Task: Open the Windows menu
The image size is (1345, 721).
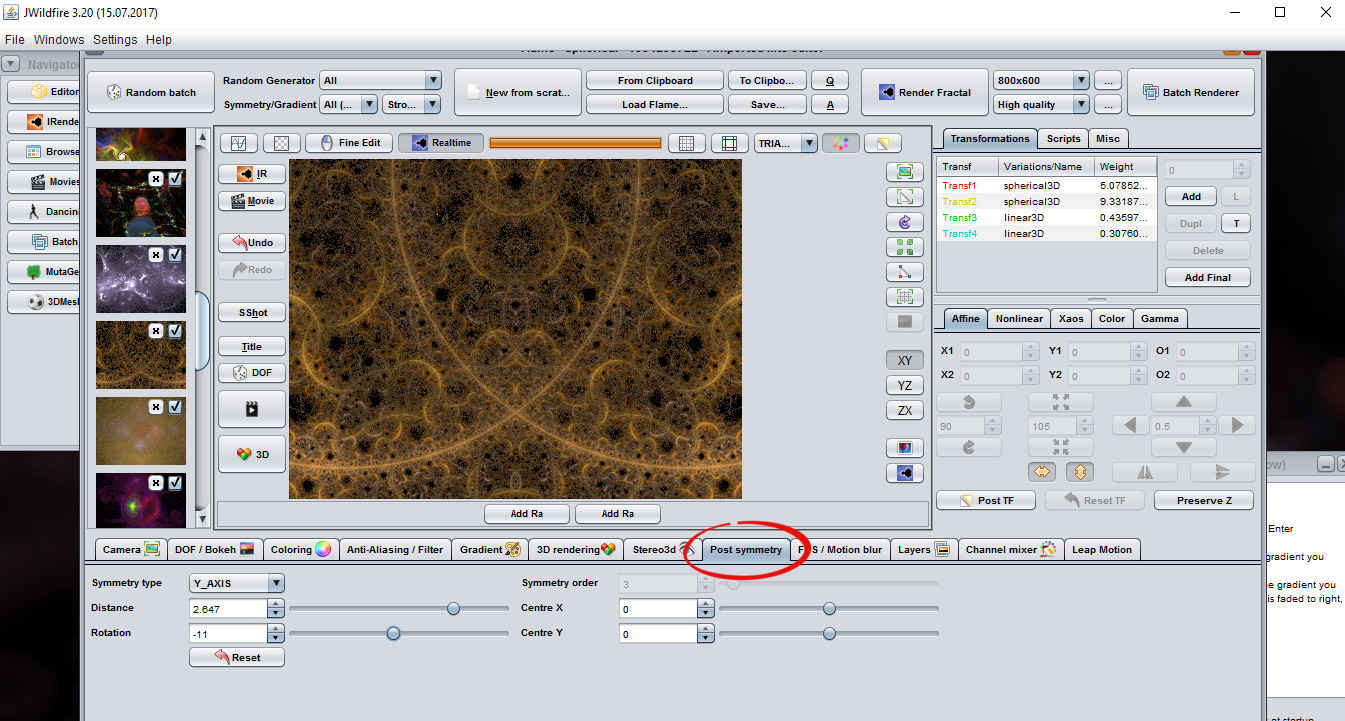Action: [59, 40]
